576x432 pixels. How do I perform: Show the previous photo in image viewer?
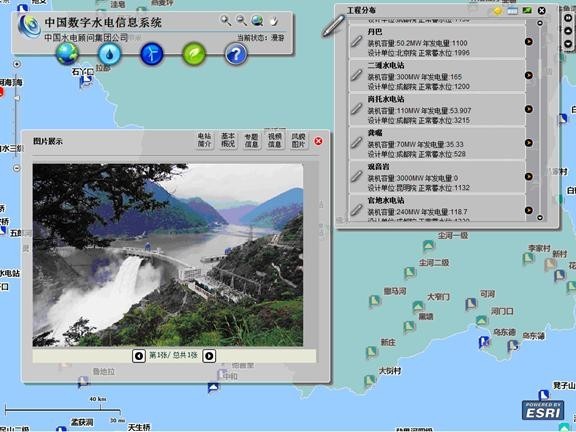click(139, 356)
